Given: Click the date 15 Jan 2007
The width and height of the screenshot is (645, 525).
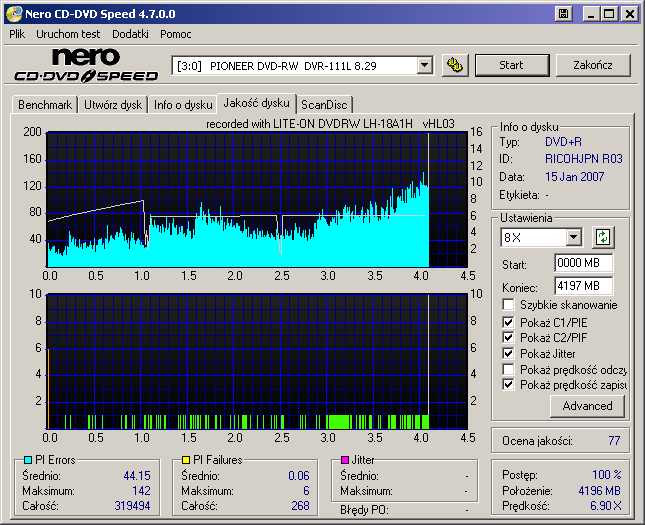Looking at the screenshot, I should pos(574,177).
